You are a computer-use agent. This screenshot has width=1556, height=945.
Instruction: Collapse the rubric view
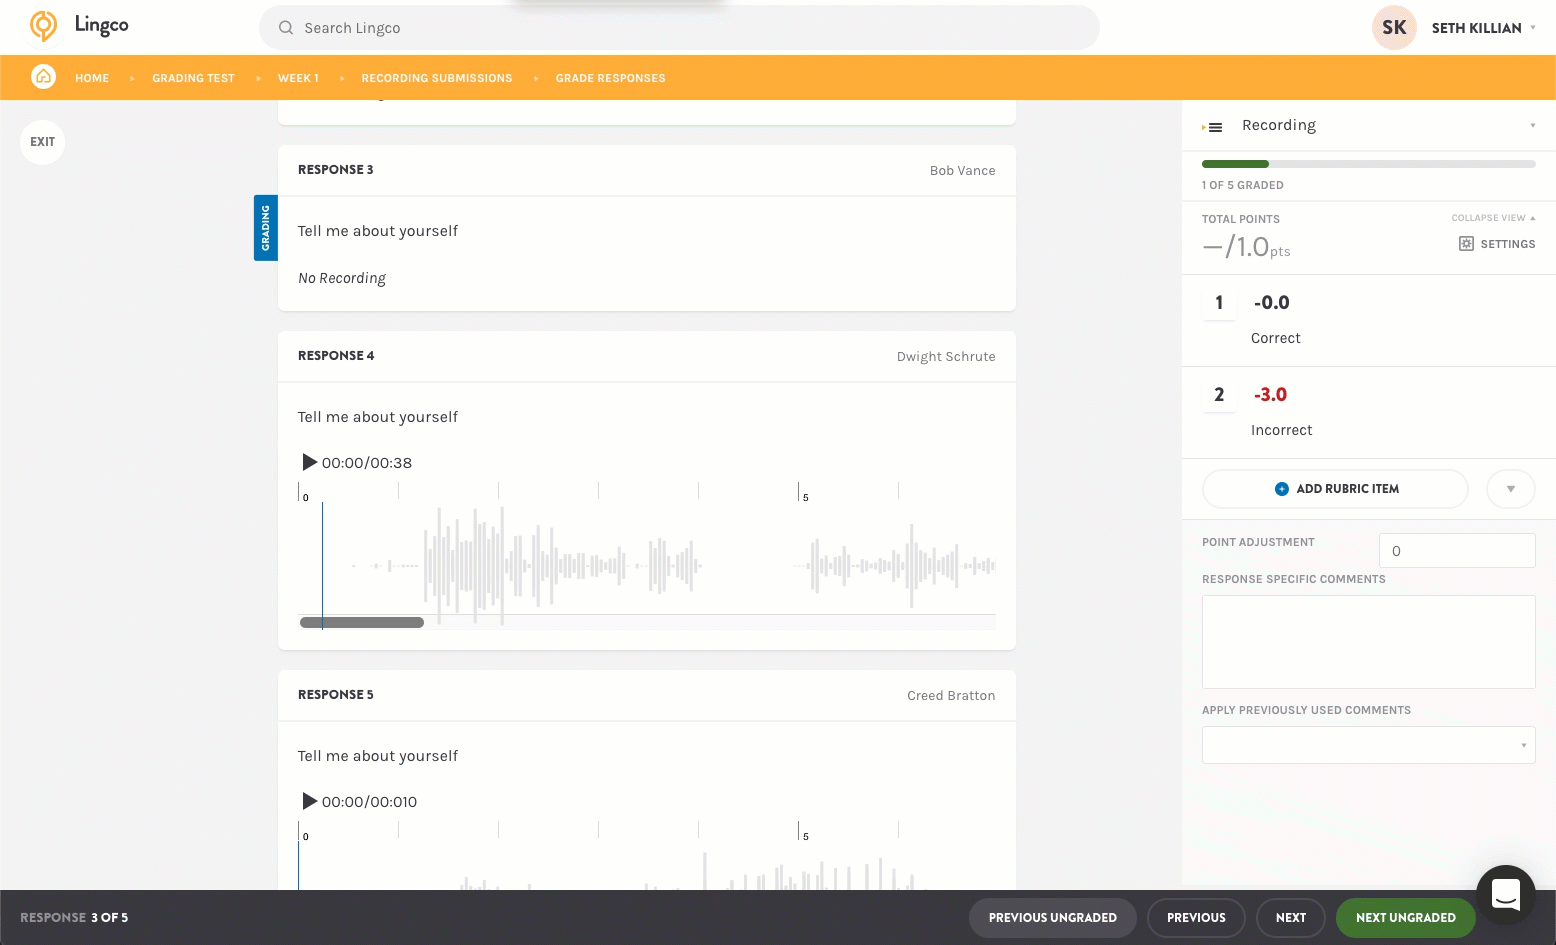click(x=1492, y=218)
